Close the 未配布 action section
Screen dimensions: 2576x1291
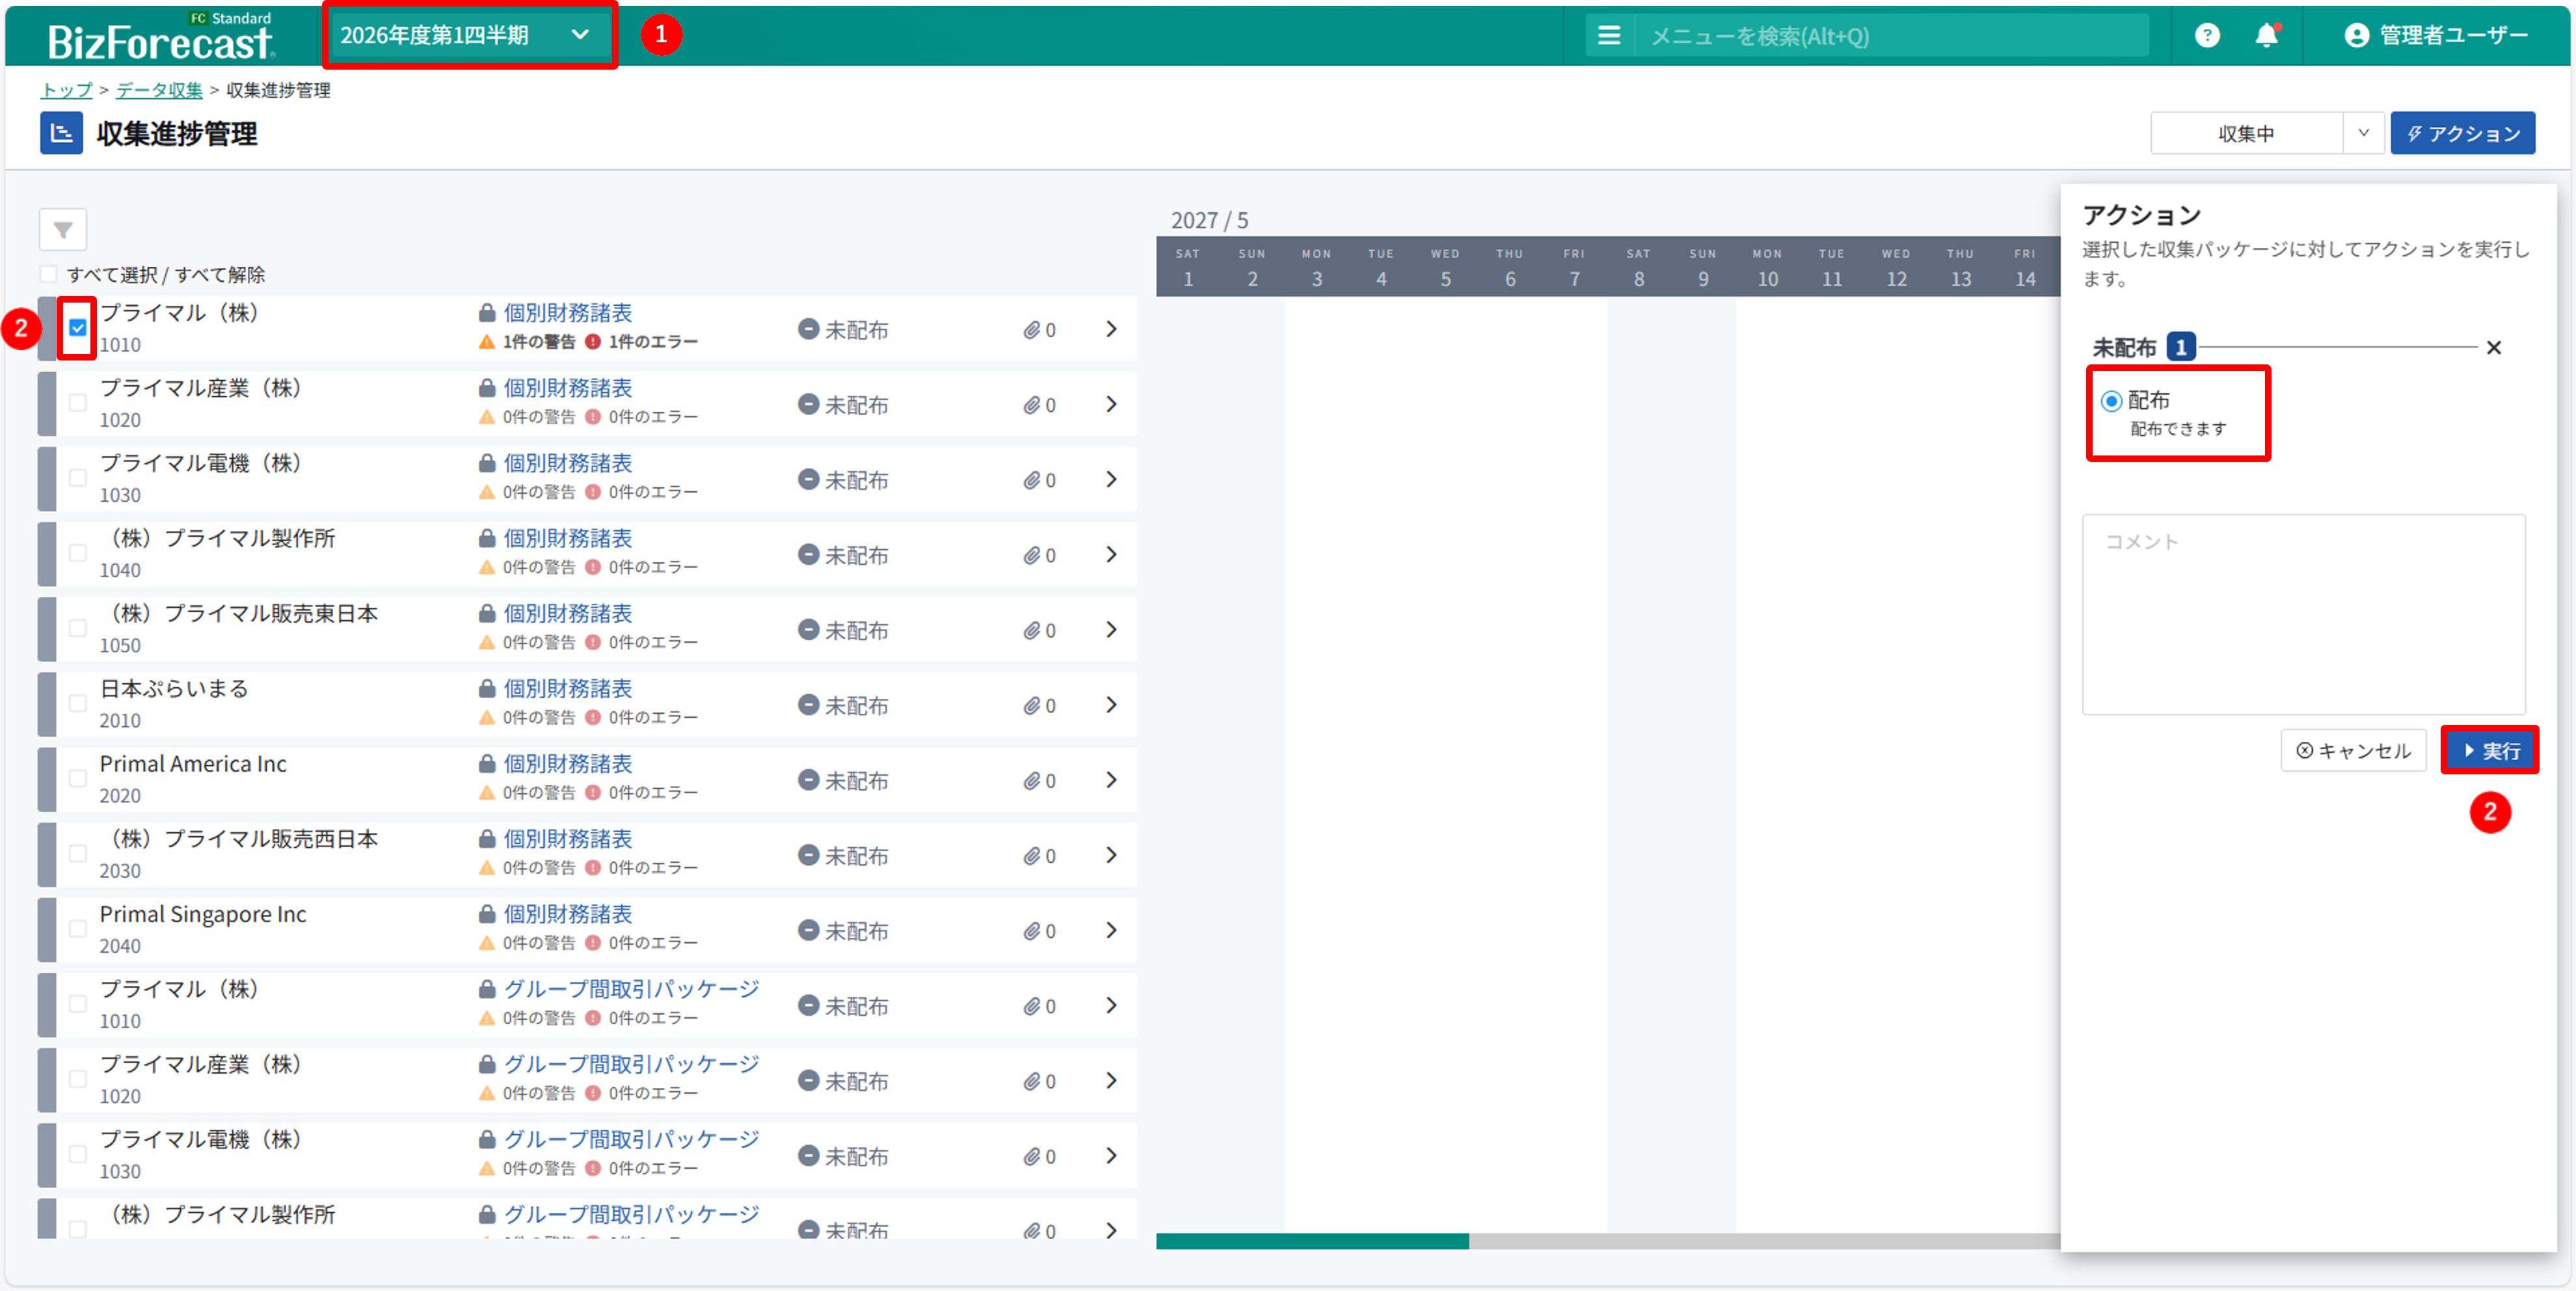point(2493,348)
